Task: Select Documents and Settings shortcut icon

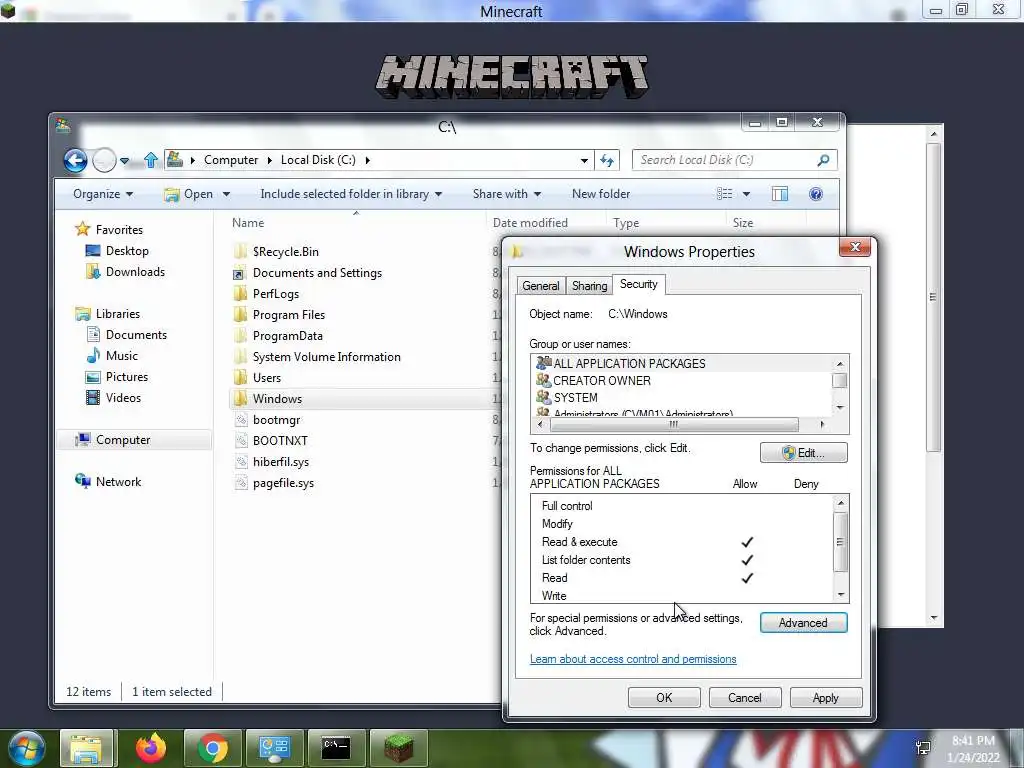Action: pyautogui.click(x=239, y=273)
